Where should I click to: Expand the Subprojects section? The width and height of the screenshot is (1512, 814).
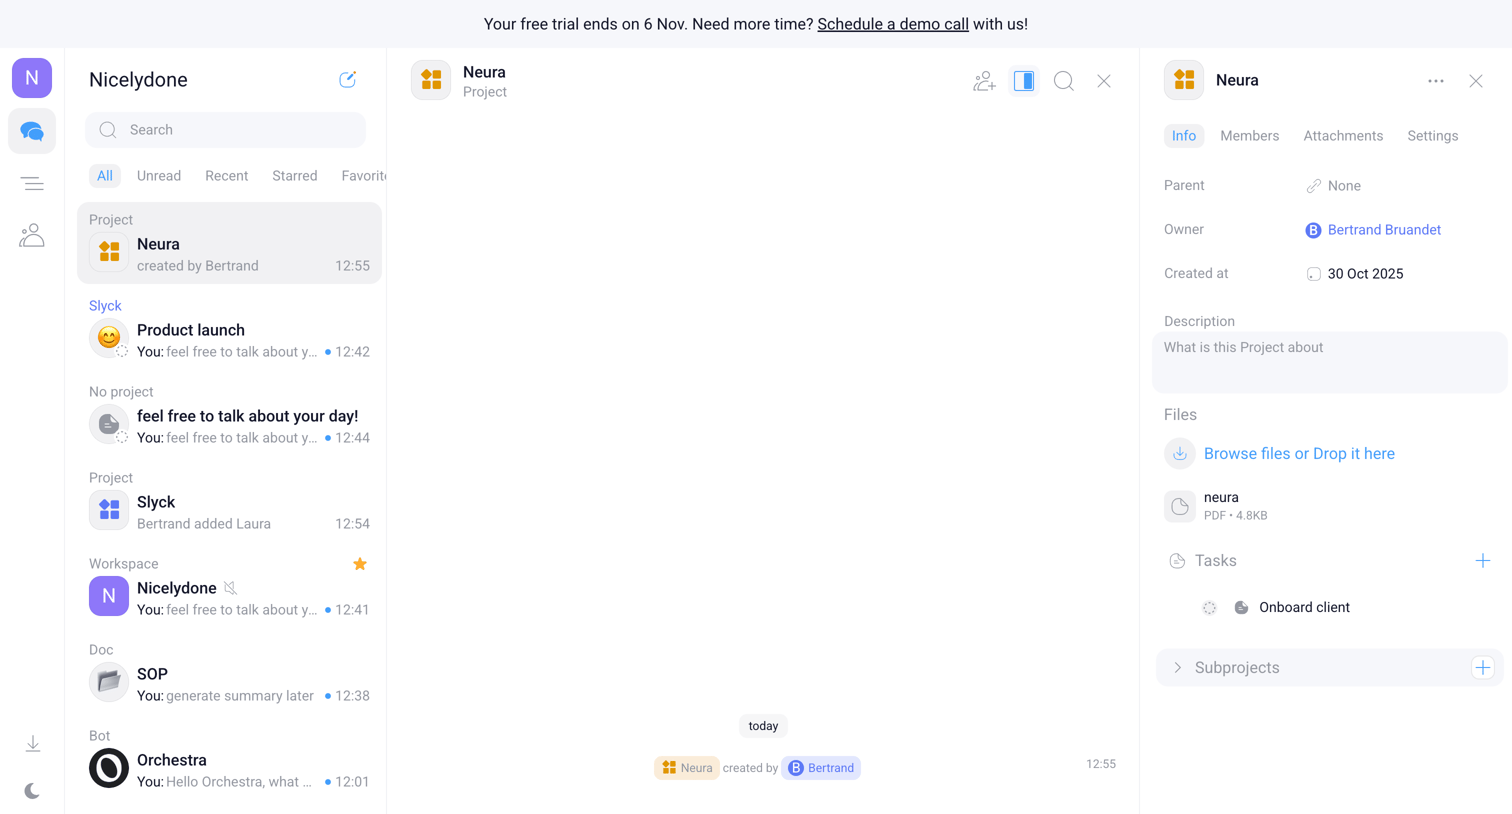[x=1177, y=668]
